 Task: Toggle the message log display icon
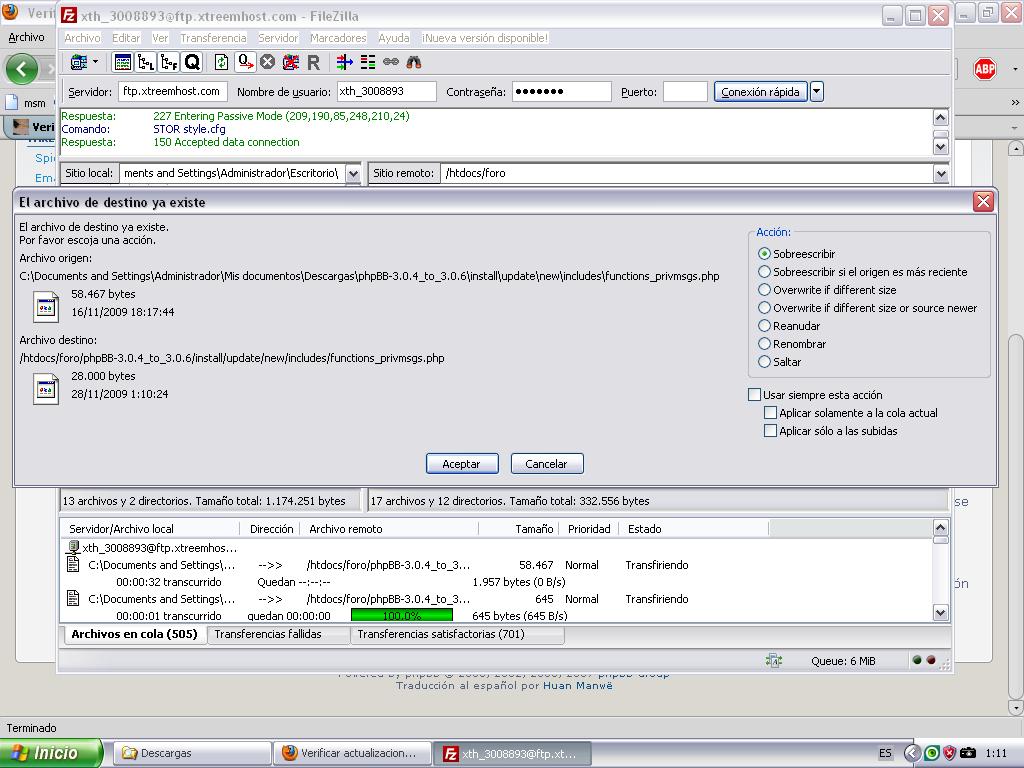pyautogui.click(x=122, y=62)
